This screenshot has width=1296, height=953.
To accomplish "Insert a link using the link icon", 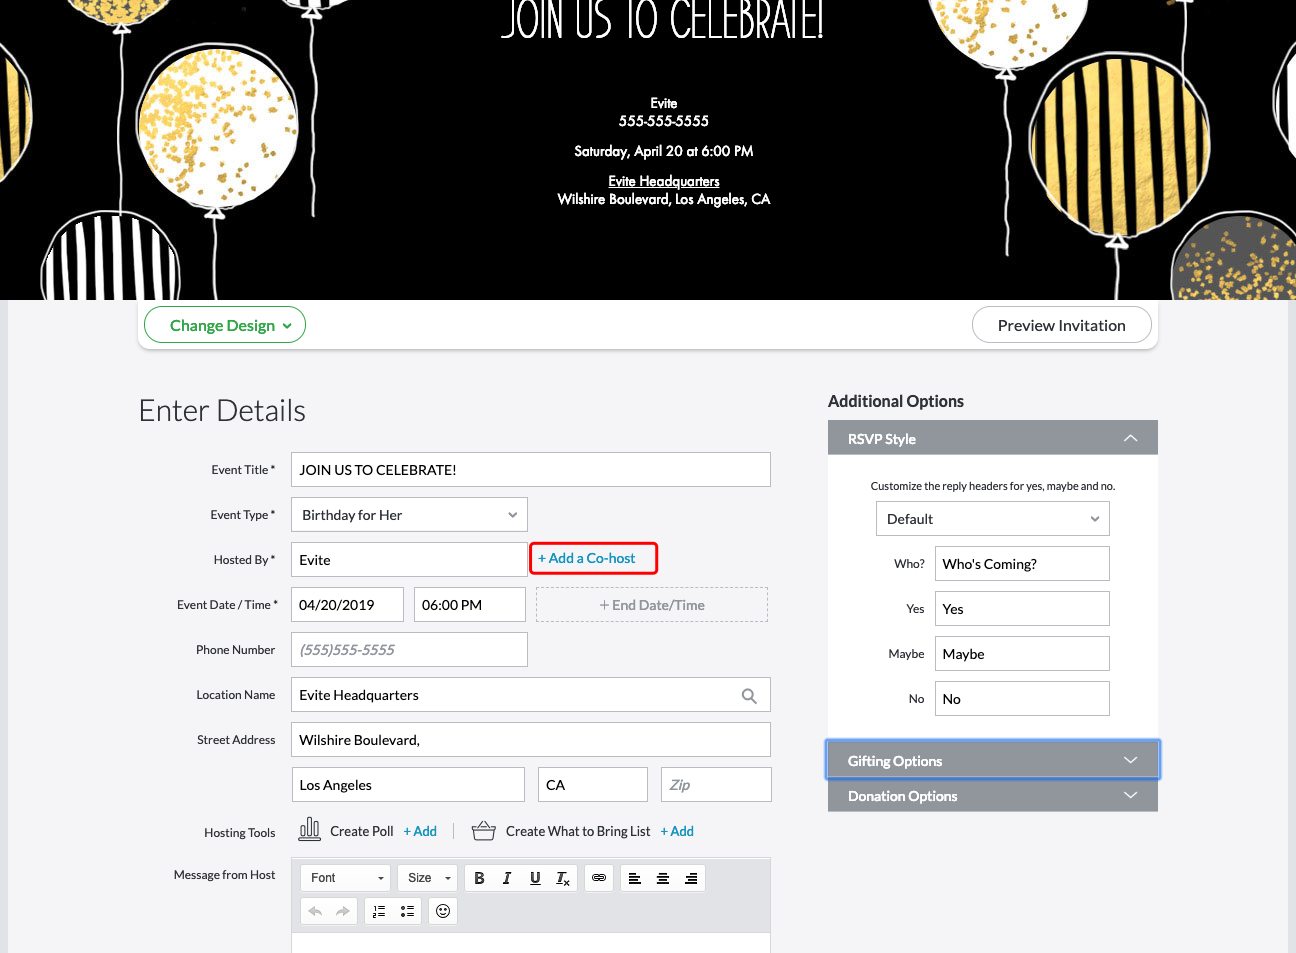I will click(599, 878).
